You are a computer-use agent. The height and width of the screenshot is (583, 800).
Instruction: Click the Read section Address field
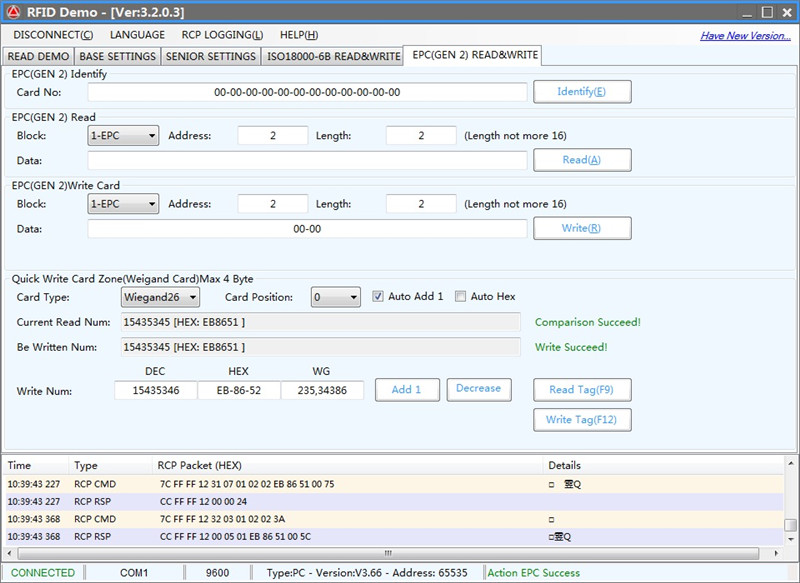tap(273, 136)
